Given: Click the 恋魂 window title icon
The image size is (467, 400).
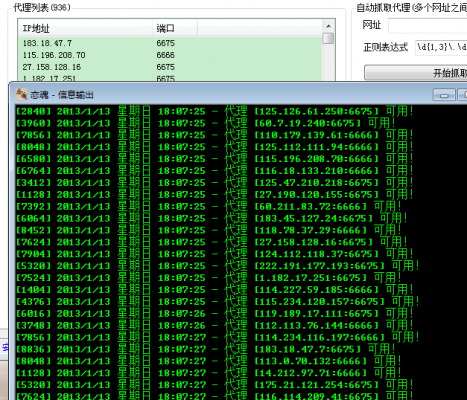Looking at the screenshot, I should pos(22,95).
